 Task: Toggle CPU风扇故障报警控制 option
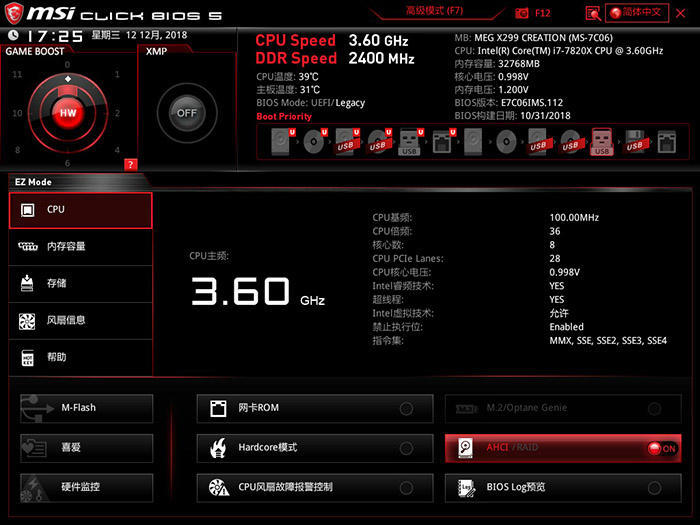tap(315, 488)
